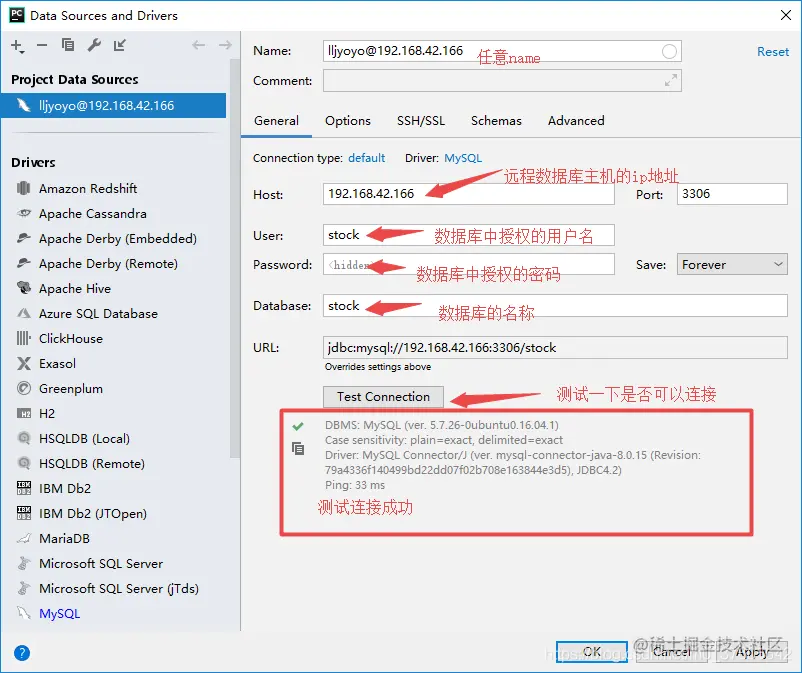This screenshot has height=673, width=802.
Task: Copy connection test result to clipboard
Action: point(298,448)
